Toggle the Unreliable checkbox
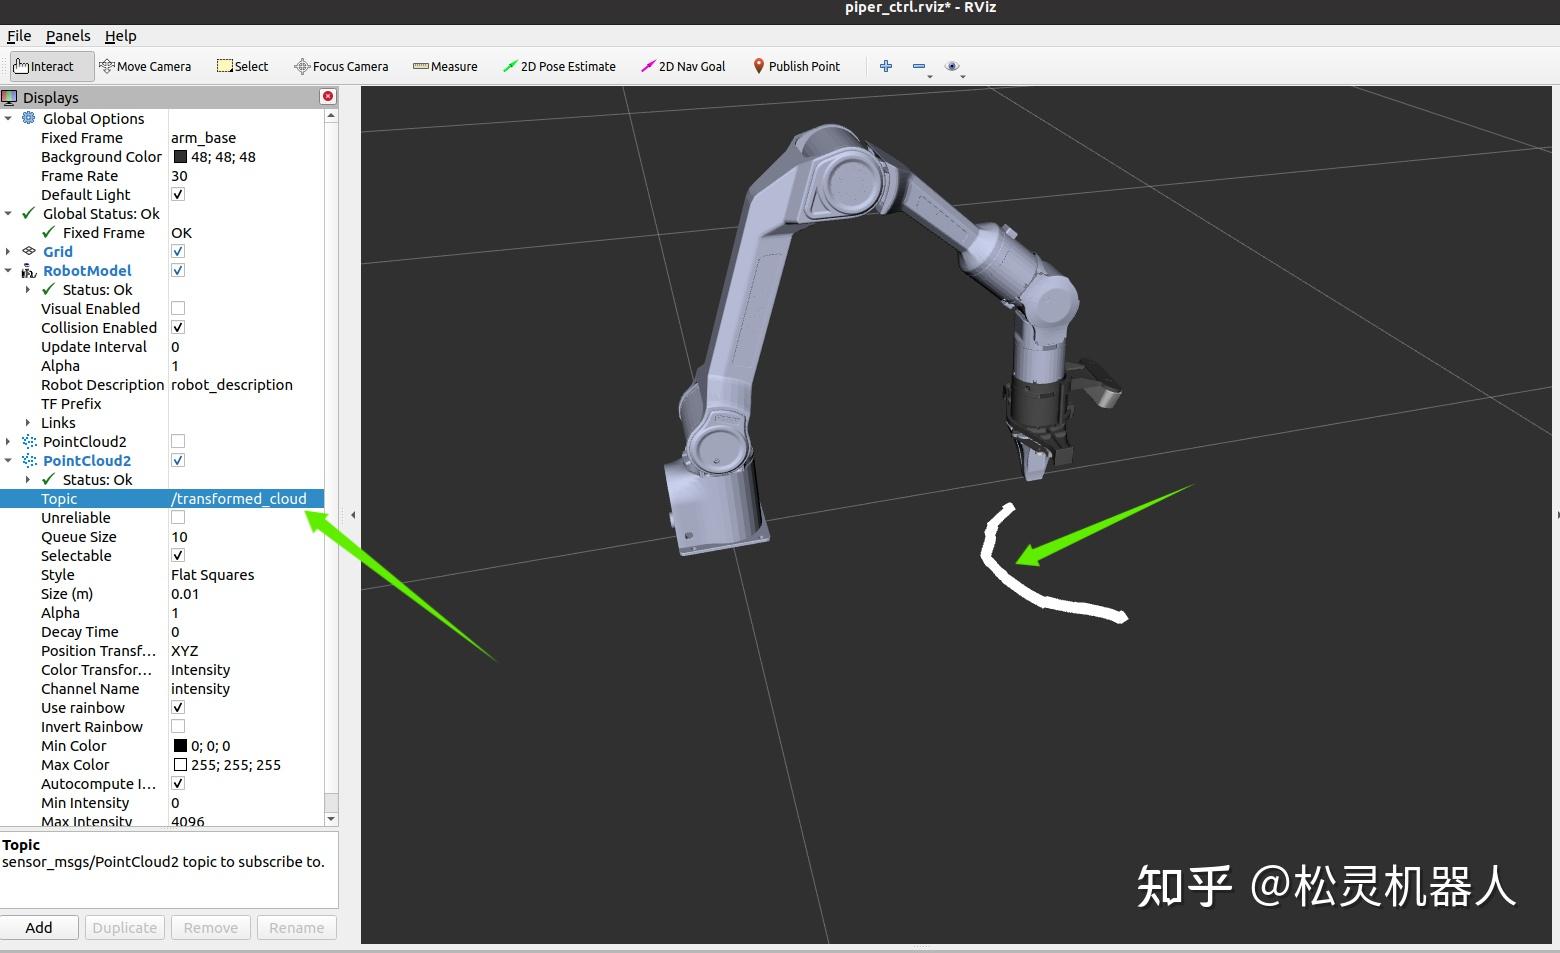This screenshot has width=1560, height=953. pyautogui.click(x=178, y=517)
